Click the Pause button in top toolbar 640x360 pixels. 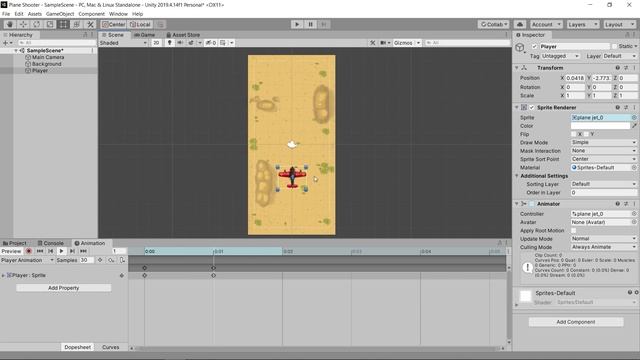[x=310, y=24]
